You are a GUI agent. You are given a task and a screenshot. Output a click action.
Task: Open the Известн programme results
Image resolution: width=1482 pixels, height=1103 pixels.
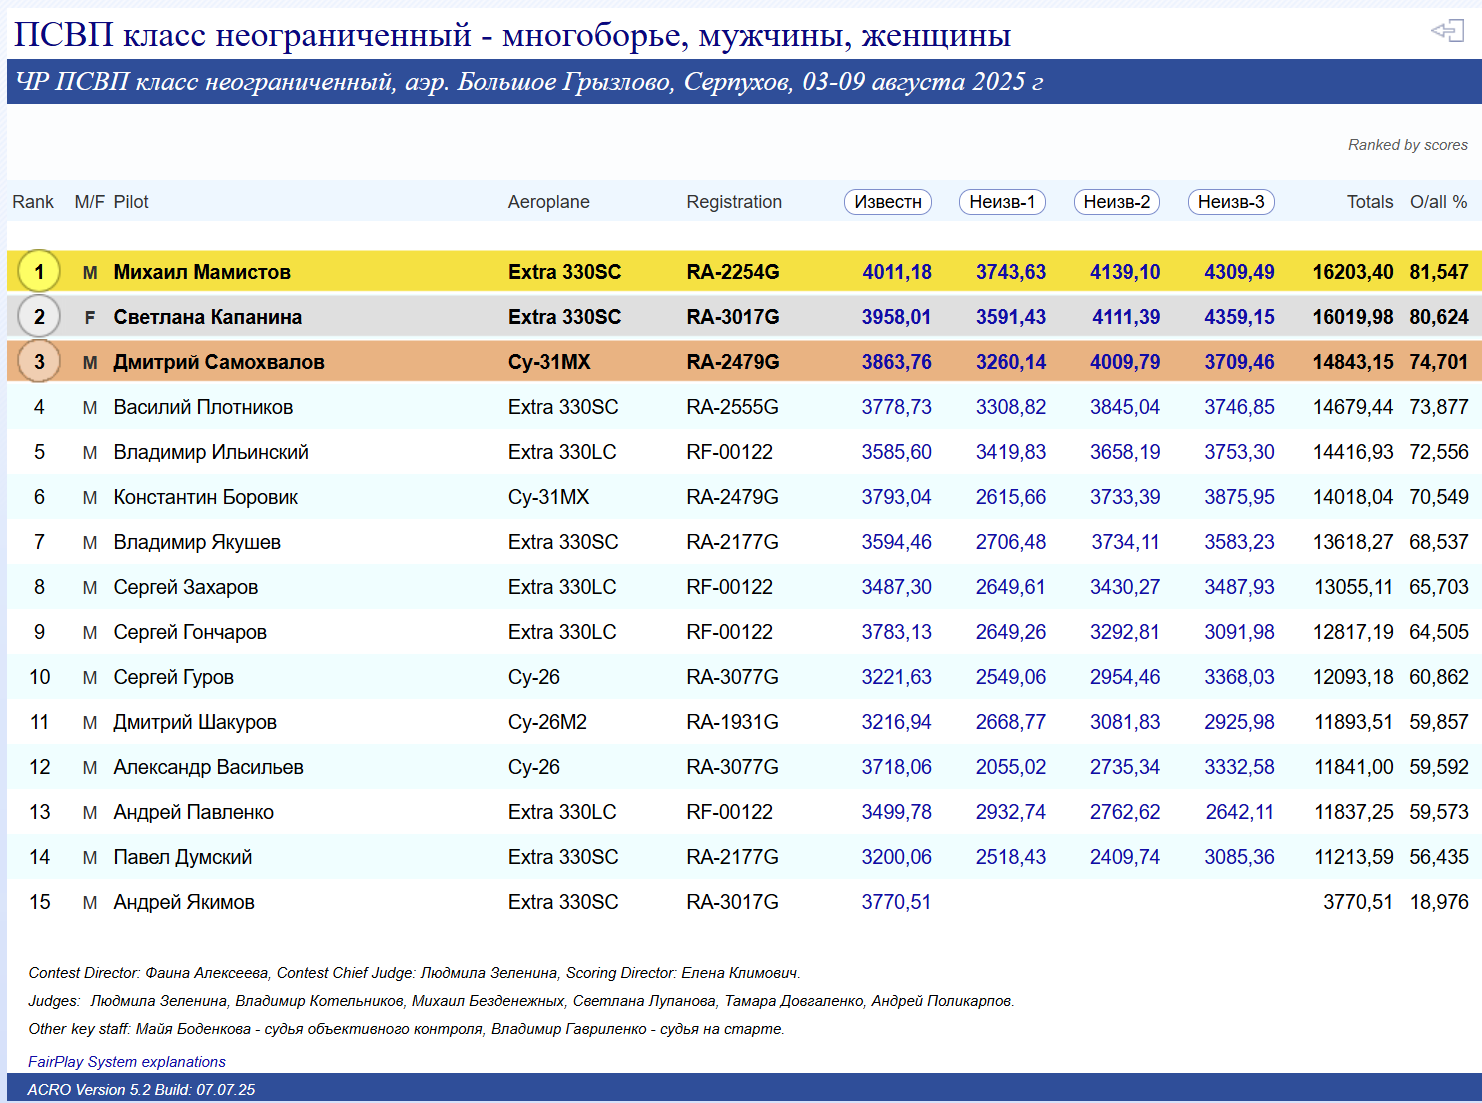pos(888,202)
